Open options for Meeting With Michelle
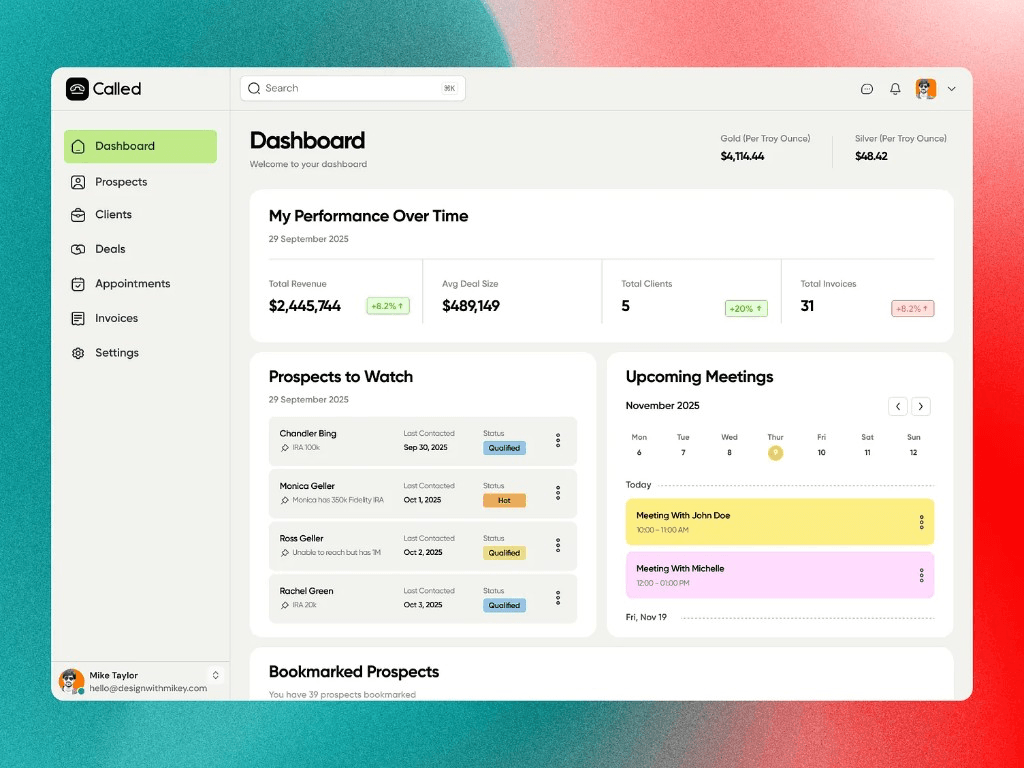 tap(921, 575)
